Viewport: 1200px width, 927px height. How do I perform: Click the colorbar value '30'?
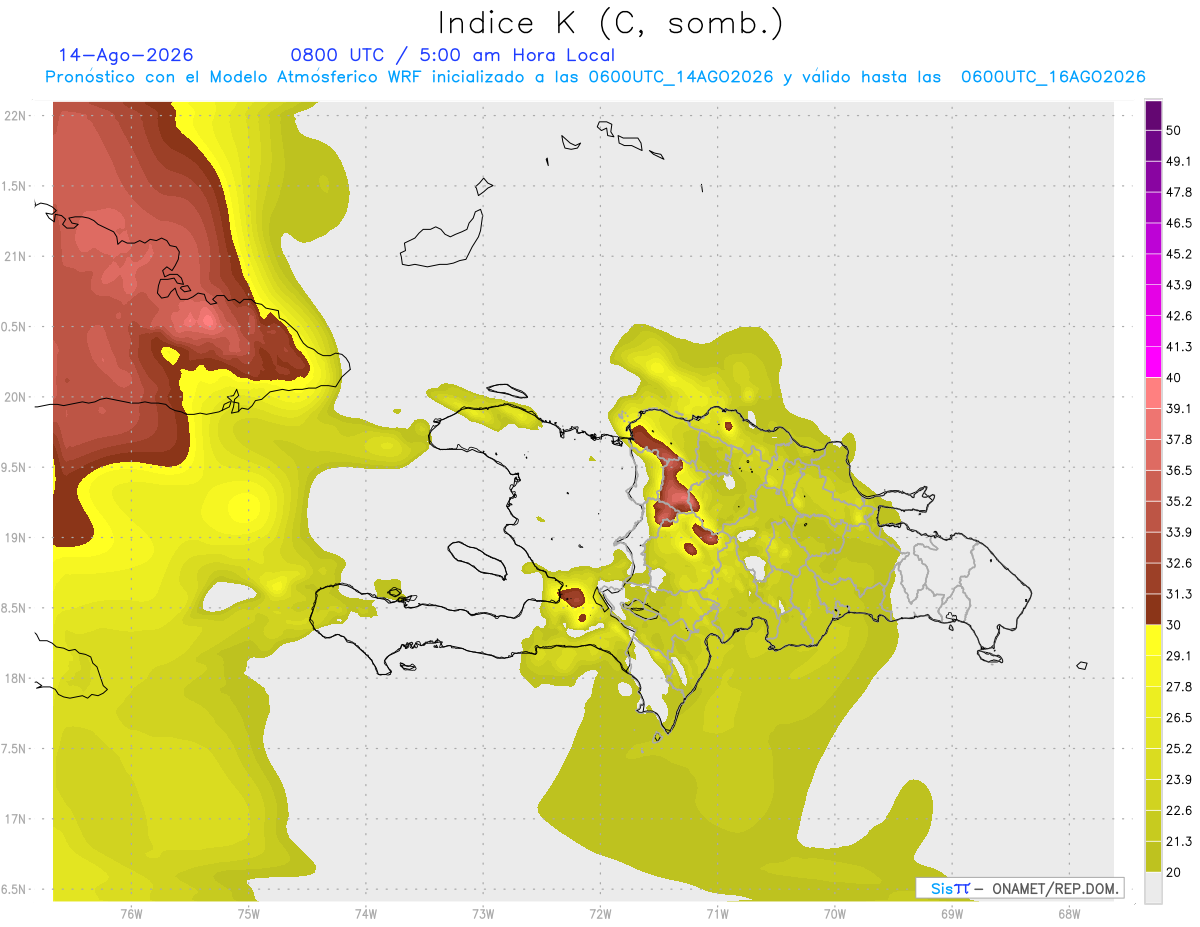[x=1174, y=625]
